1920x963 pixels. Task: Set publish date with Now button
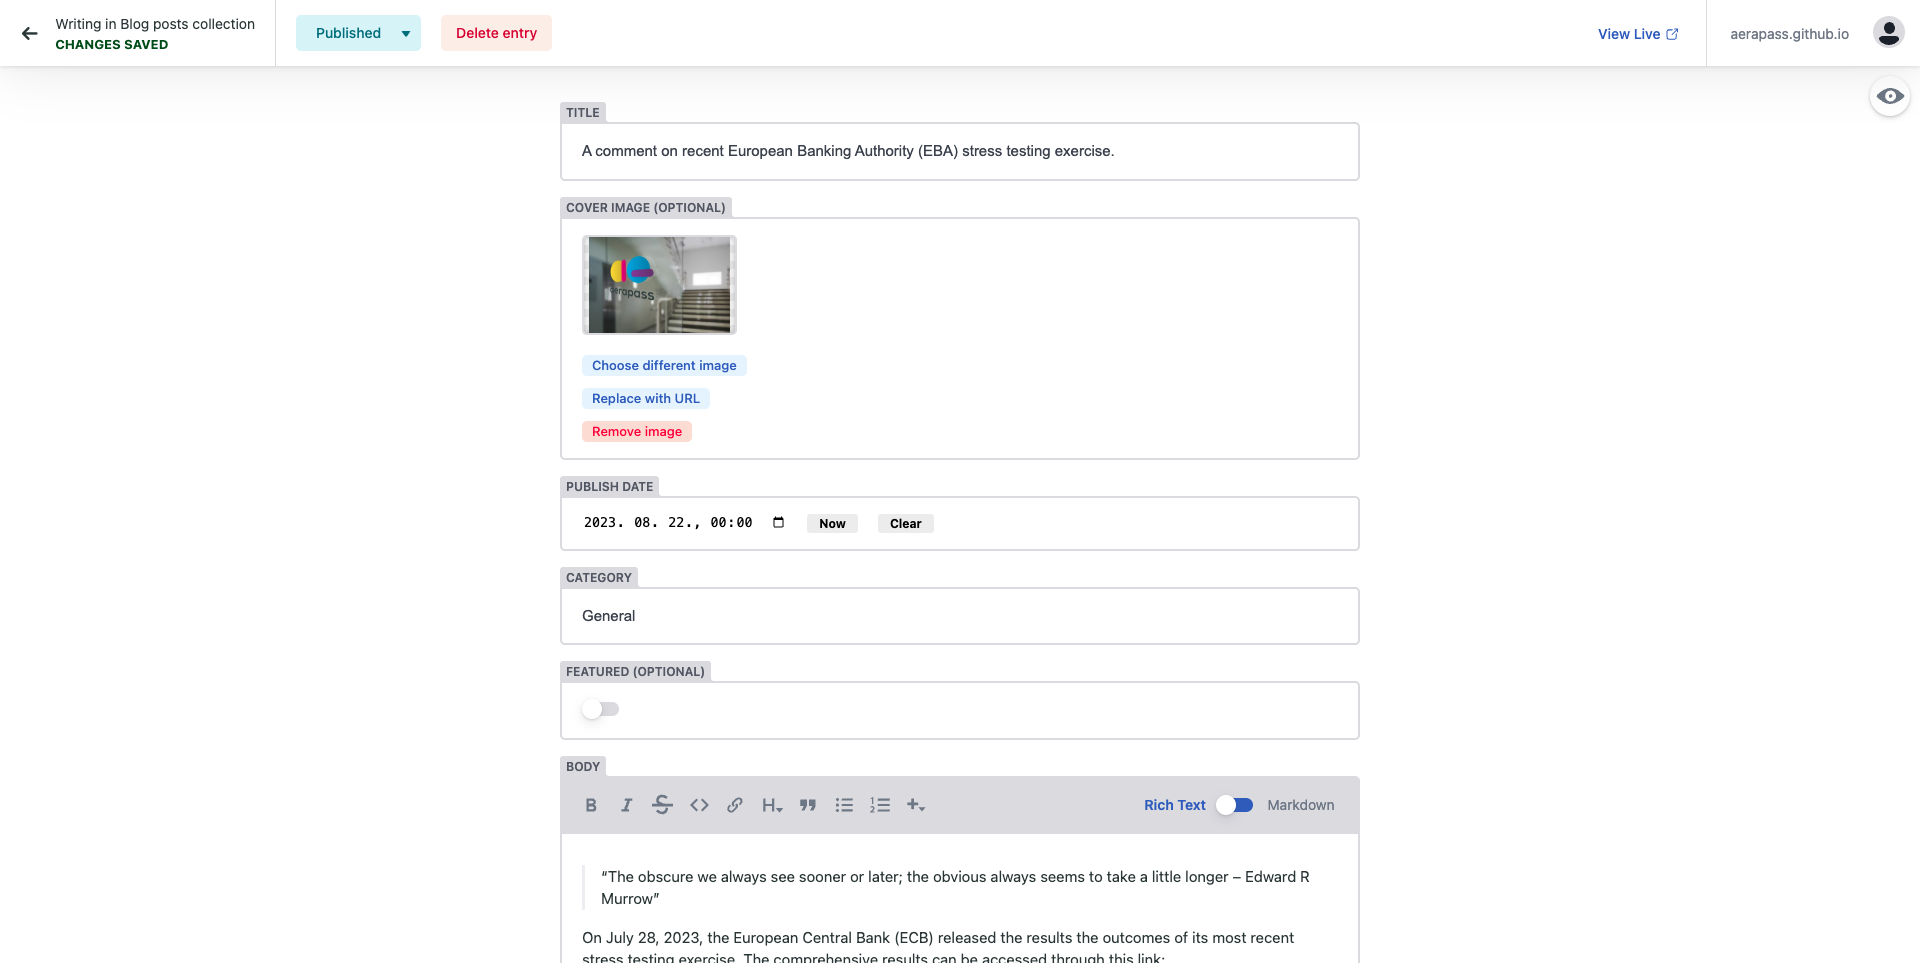click(x=832, y=524)
